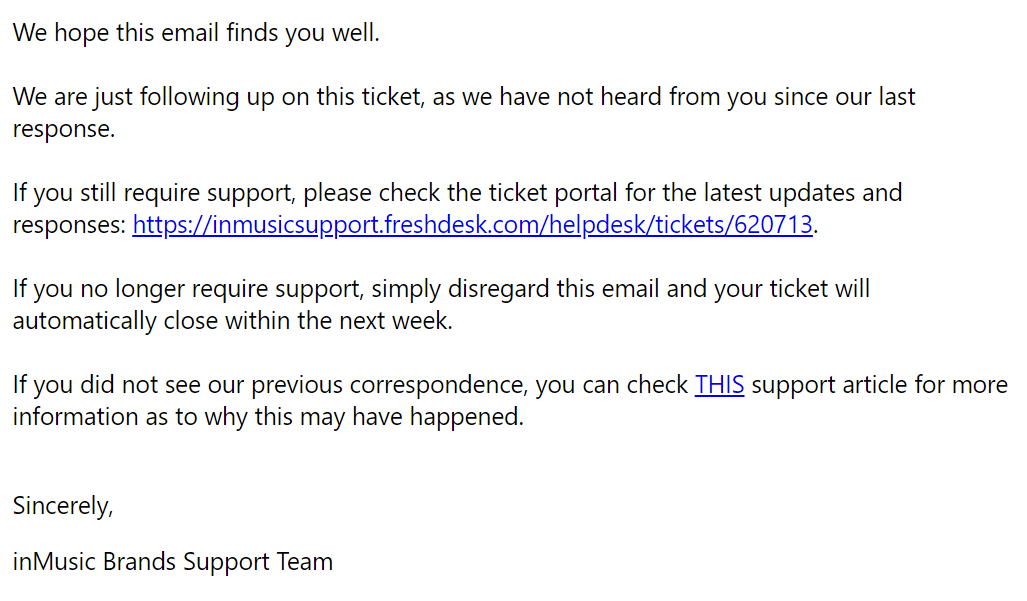This screenshot has height=601, width=1027.
Task: Click the "Sincerely," closing line
Action: [x=63, y=506]
